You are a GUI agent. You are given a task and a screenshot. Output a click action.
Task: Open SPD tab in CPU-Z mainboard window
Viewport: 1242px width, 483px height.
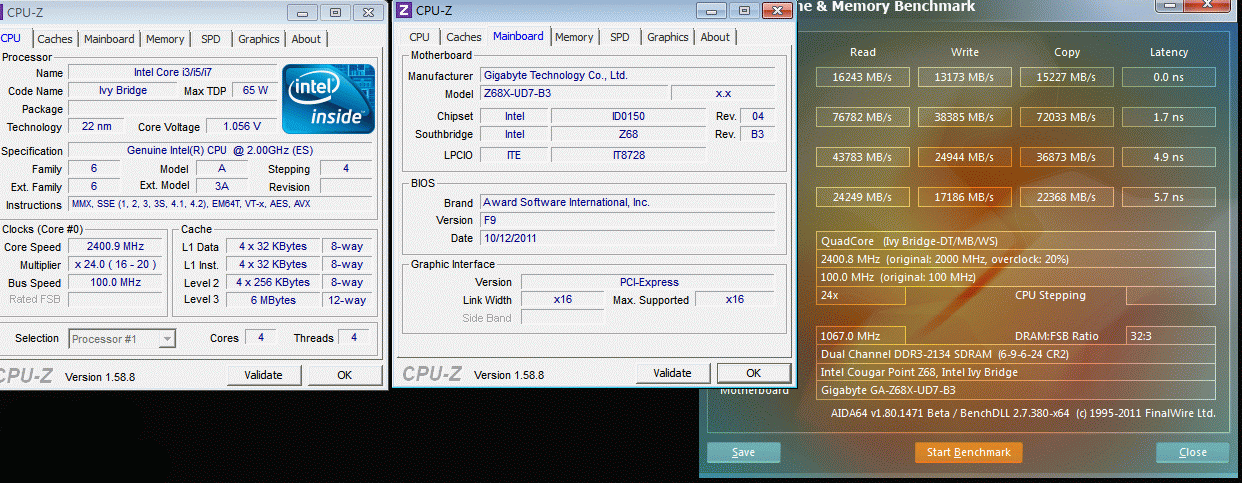[620, 37]
